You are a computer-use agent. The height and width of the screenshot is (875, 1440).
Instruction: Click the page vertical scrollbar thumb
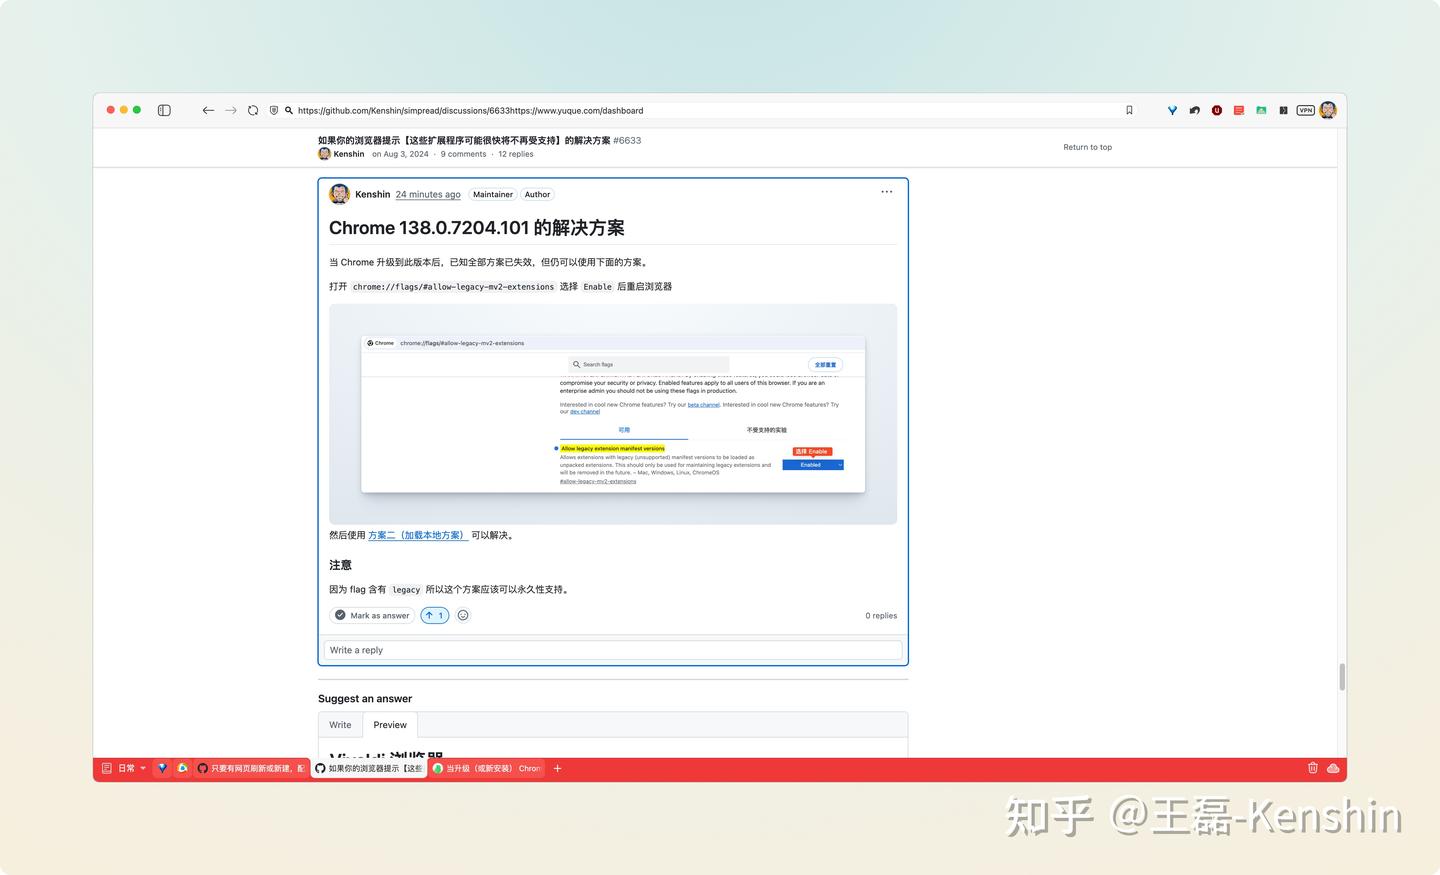1342,677
